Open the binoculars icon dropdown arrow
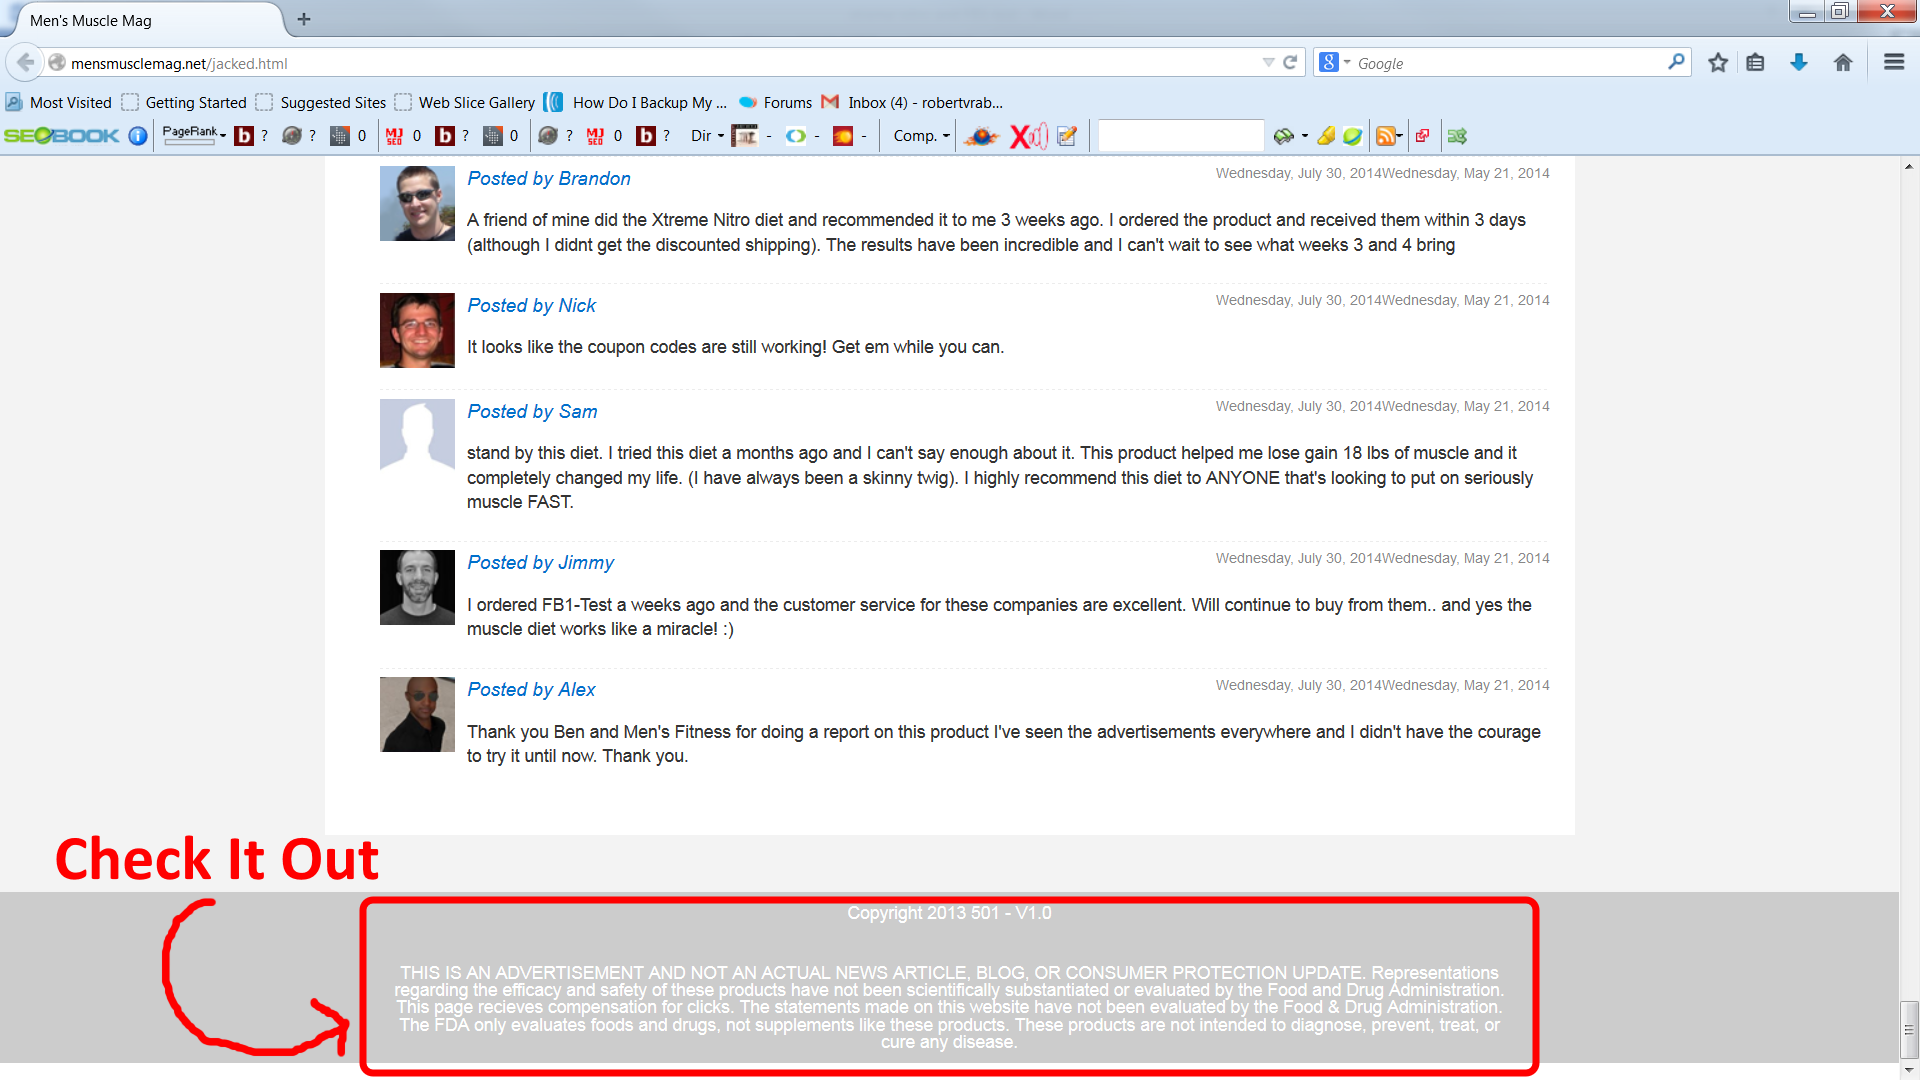The image size is (1920, 1080). 1304,136
